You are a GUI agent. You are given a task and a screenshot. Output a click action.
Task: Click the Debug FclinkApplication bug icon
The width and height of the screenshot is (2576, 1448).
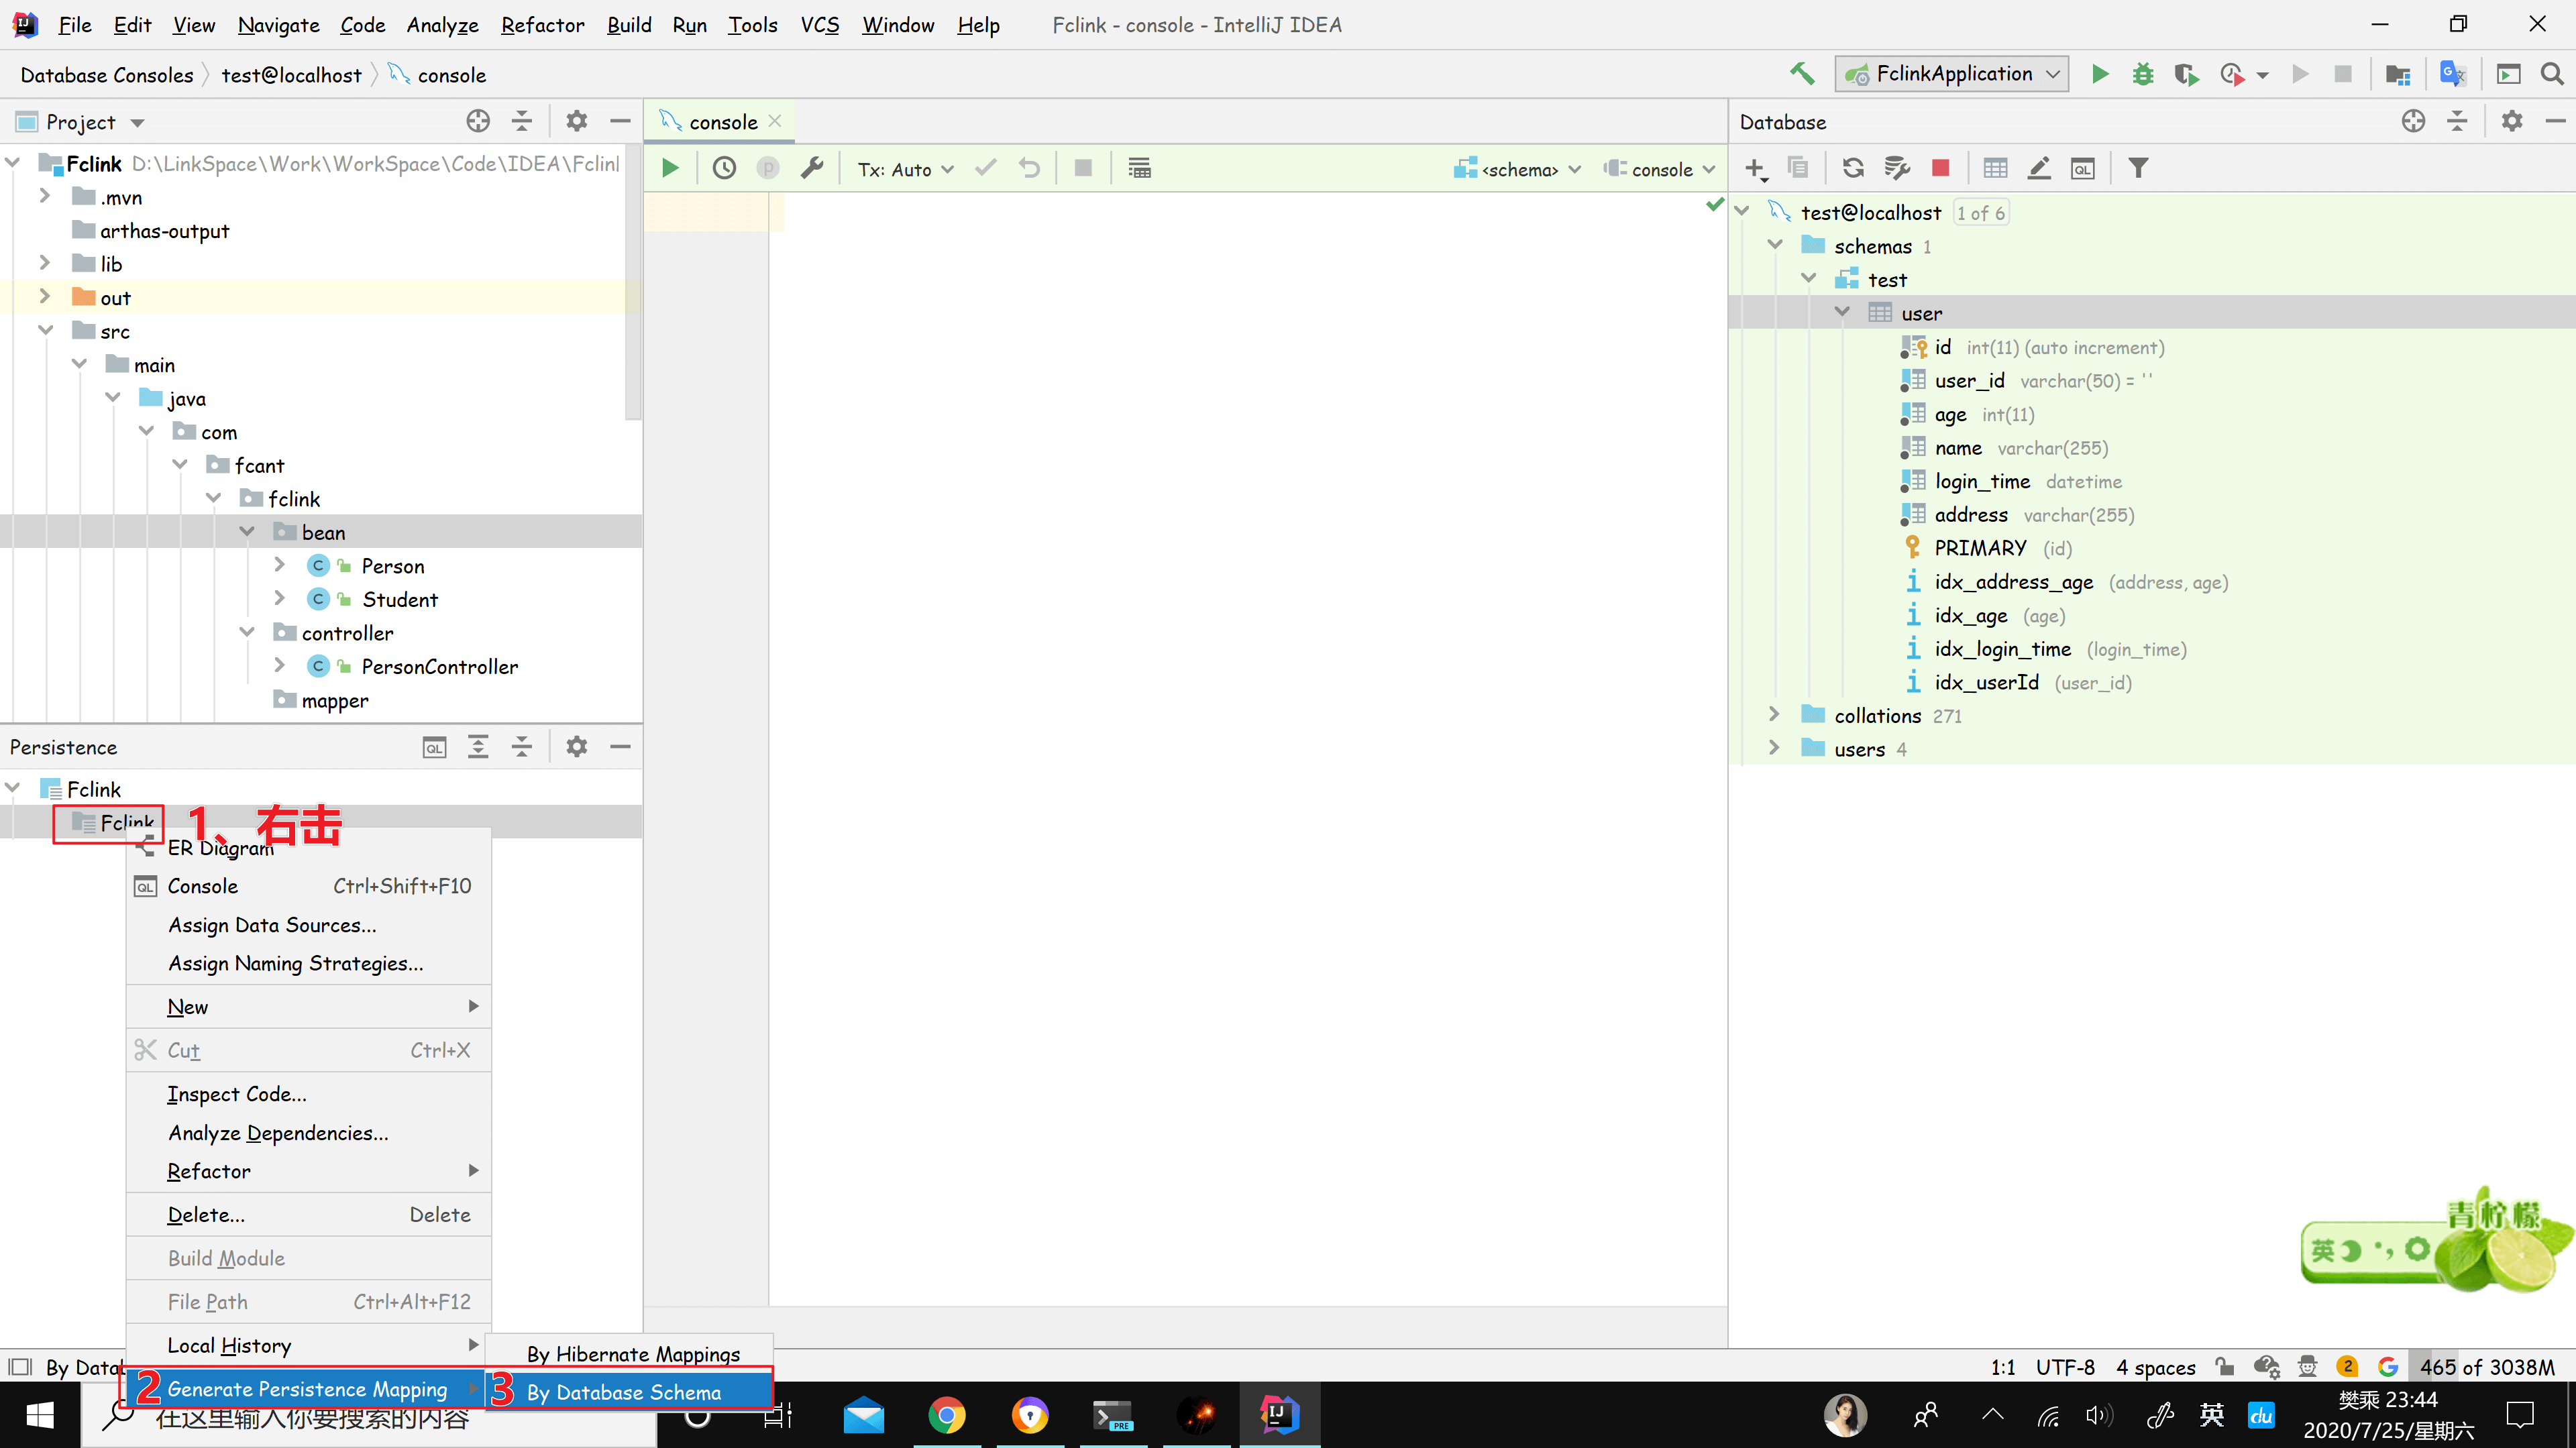point(2142,74)
